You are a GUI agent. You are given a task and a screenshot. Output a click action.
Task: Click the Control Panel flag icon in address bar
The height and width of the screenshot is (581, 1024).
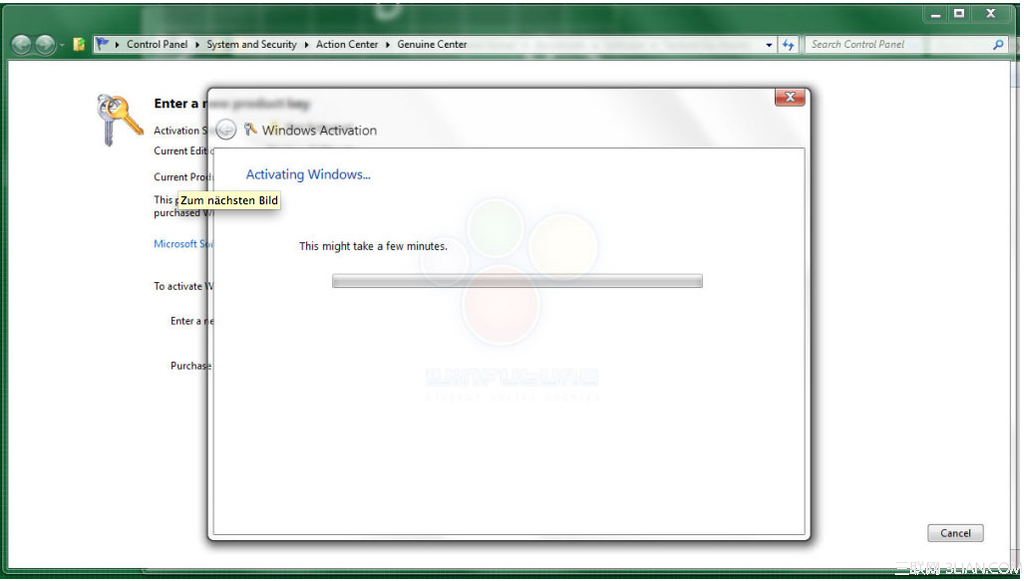click(104, 44)
